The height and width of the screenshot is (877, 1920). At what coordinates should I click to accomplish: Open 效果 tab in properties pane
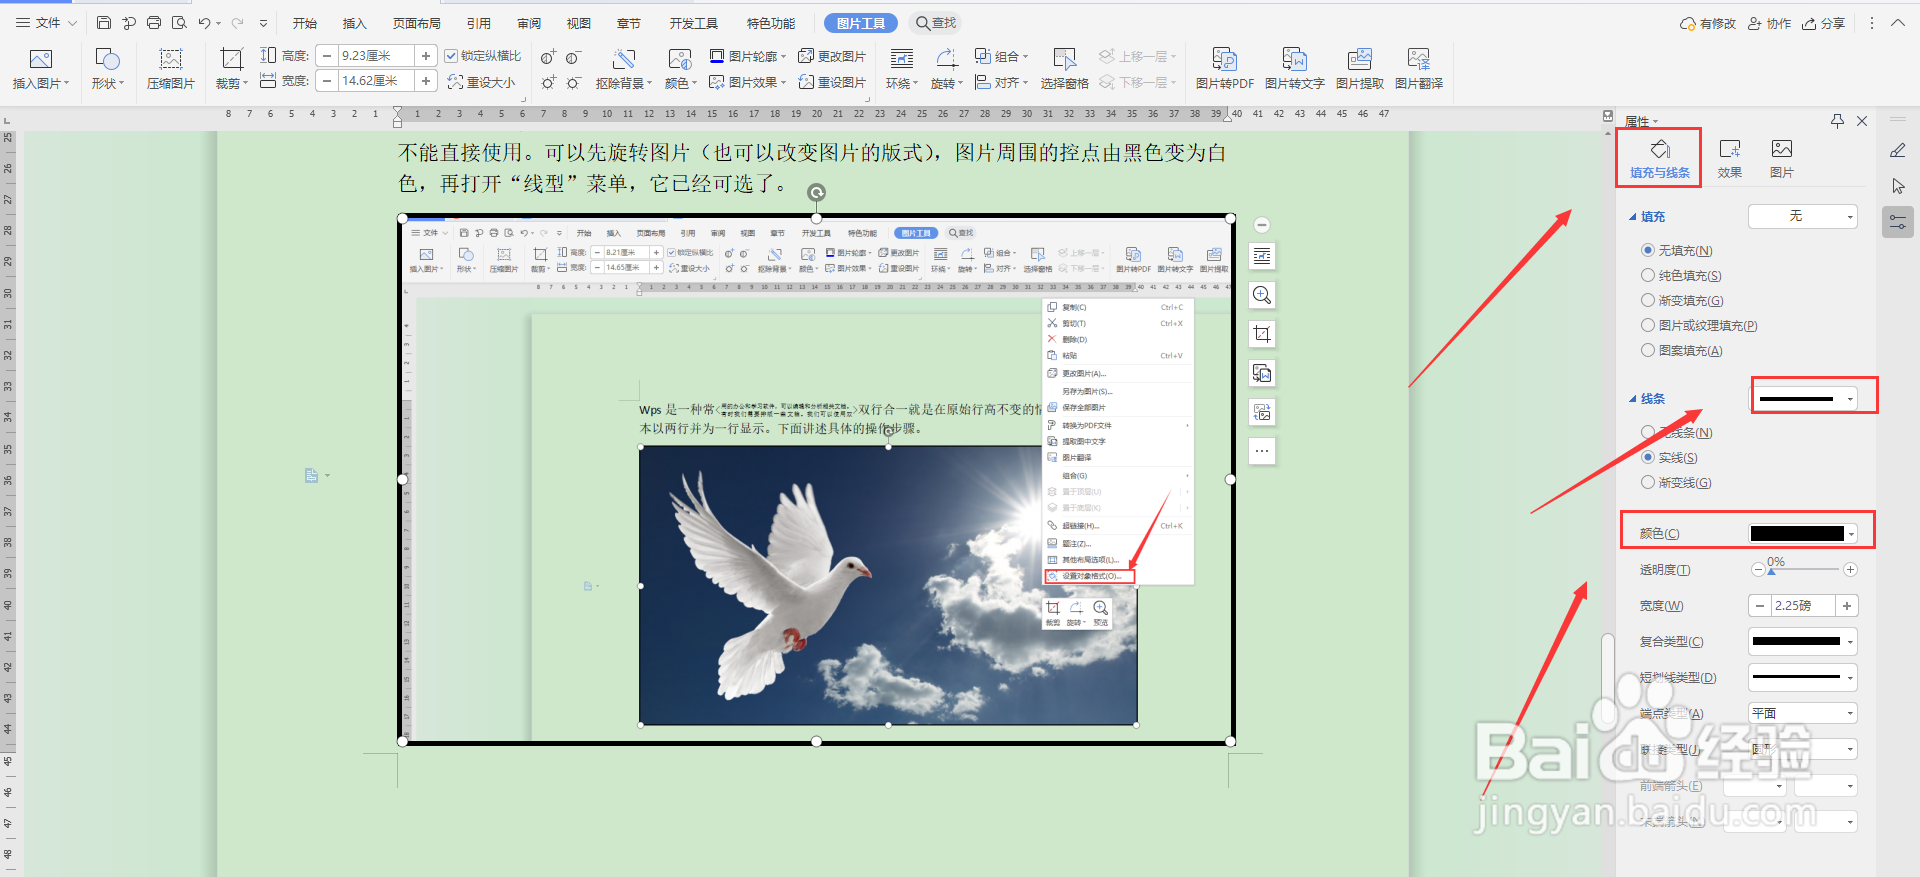(x=1730, y=159)
